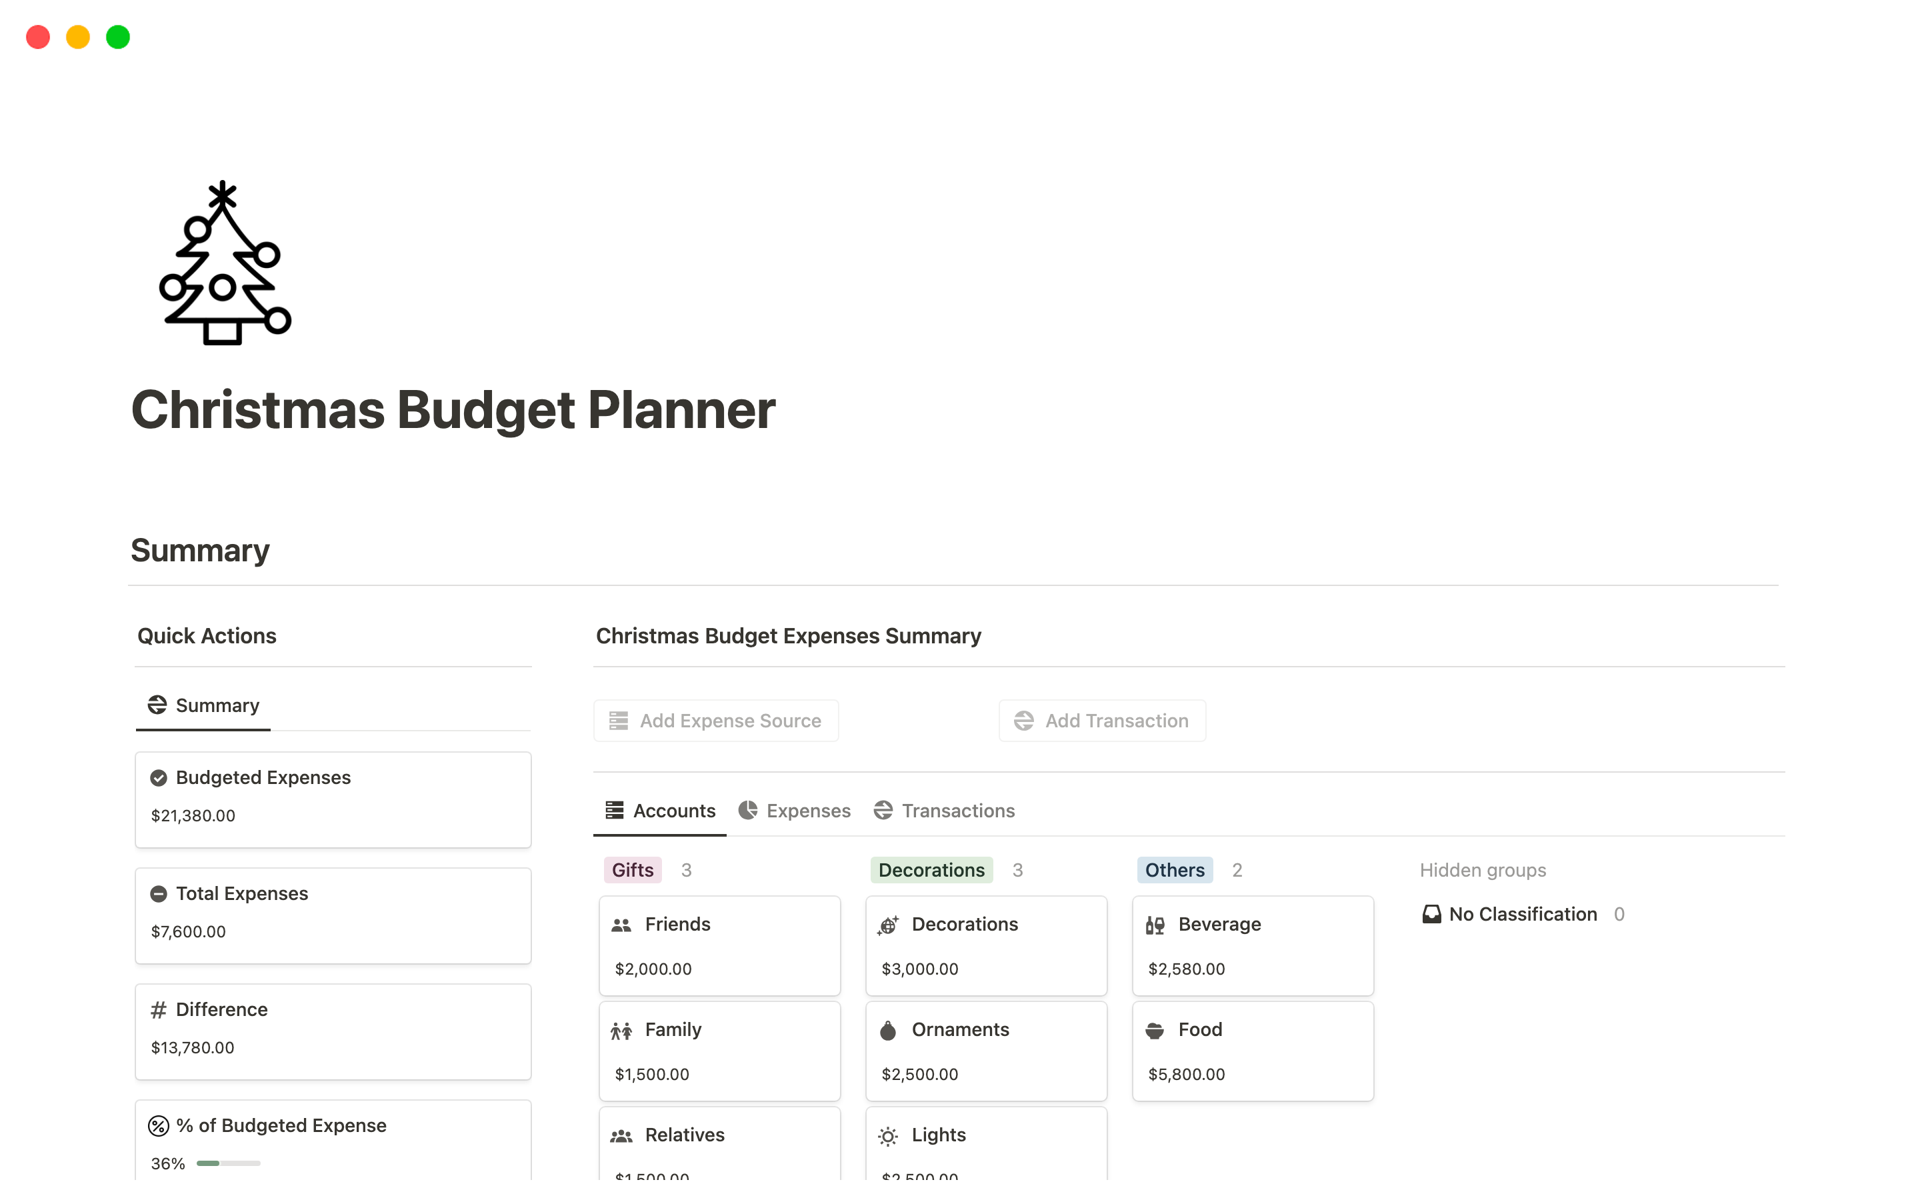1920x1200 pixels.
Task: Click the No Classification inbox icon
Action: pos(1432,914)
